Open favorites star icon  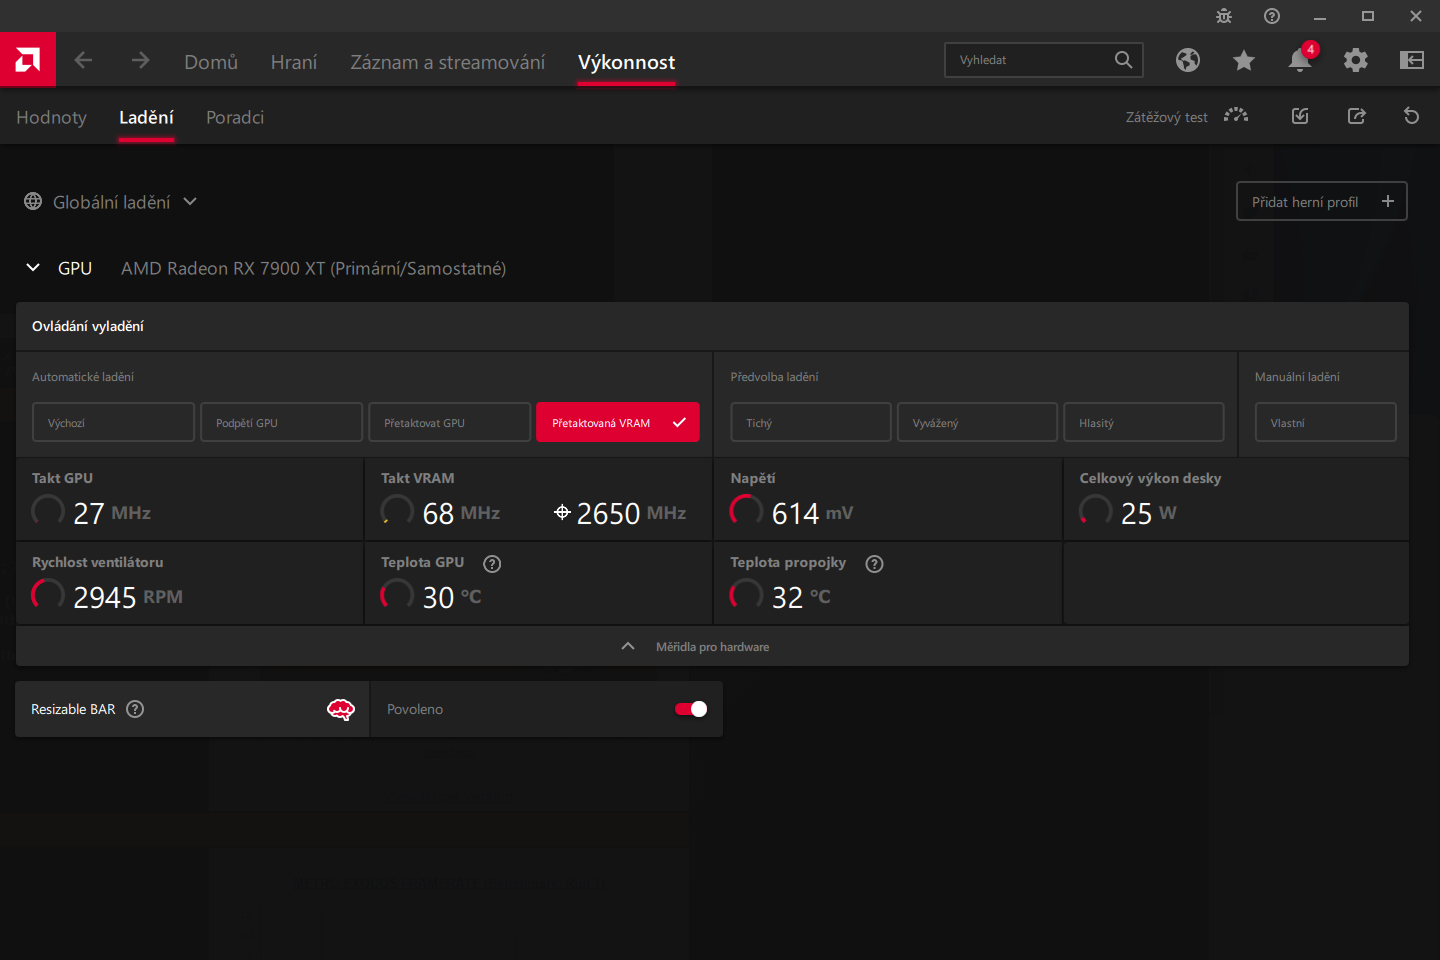(x=1244, y=60)
